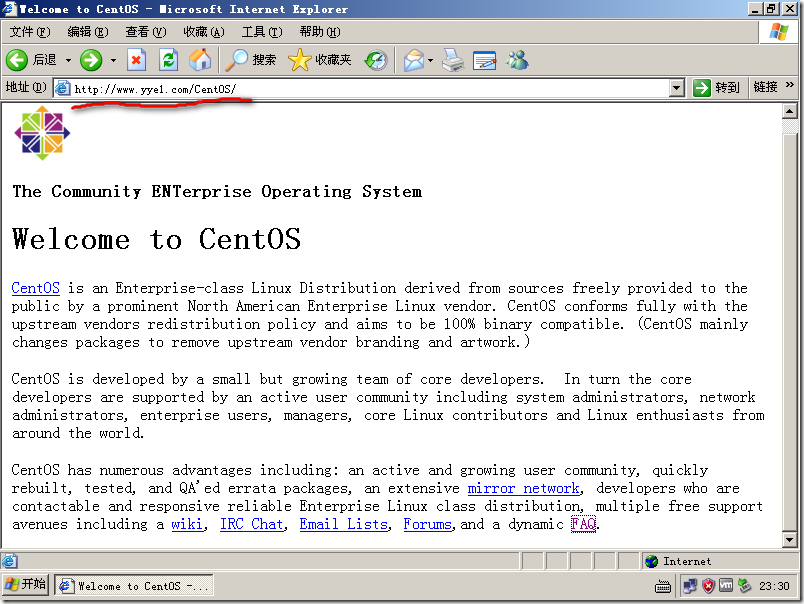Viewport: 804px width, 604px height.
Task: Print the page with the printer icon
Action: coord(453,61)
